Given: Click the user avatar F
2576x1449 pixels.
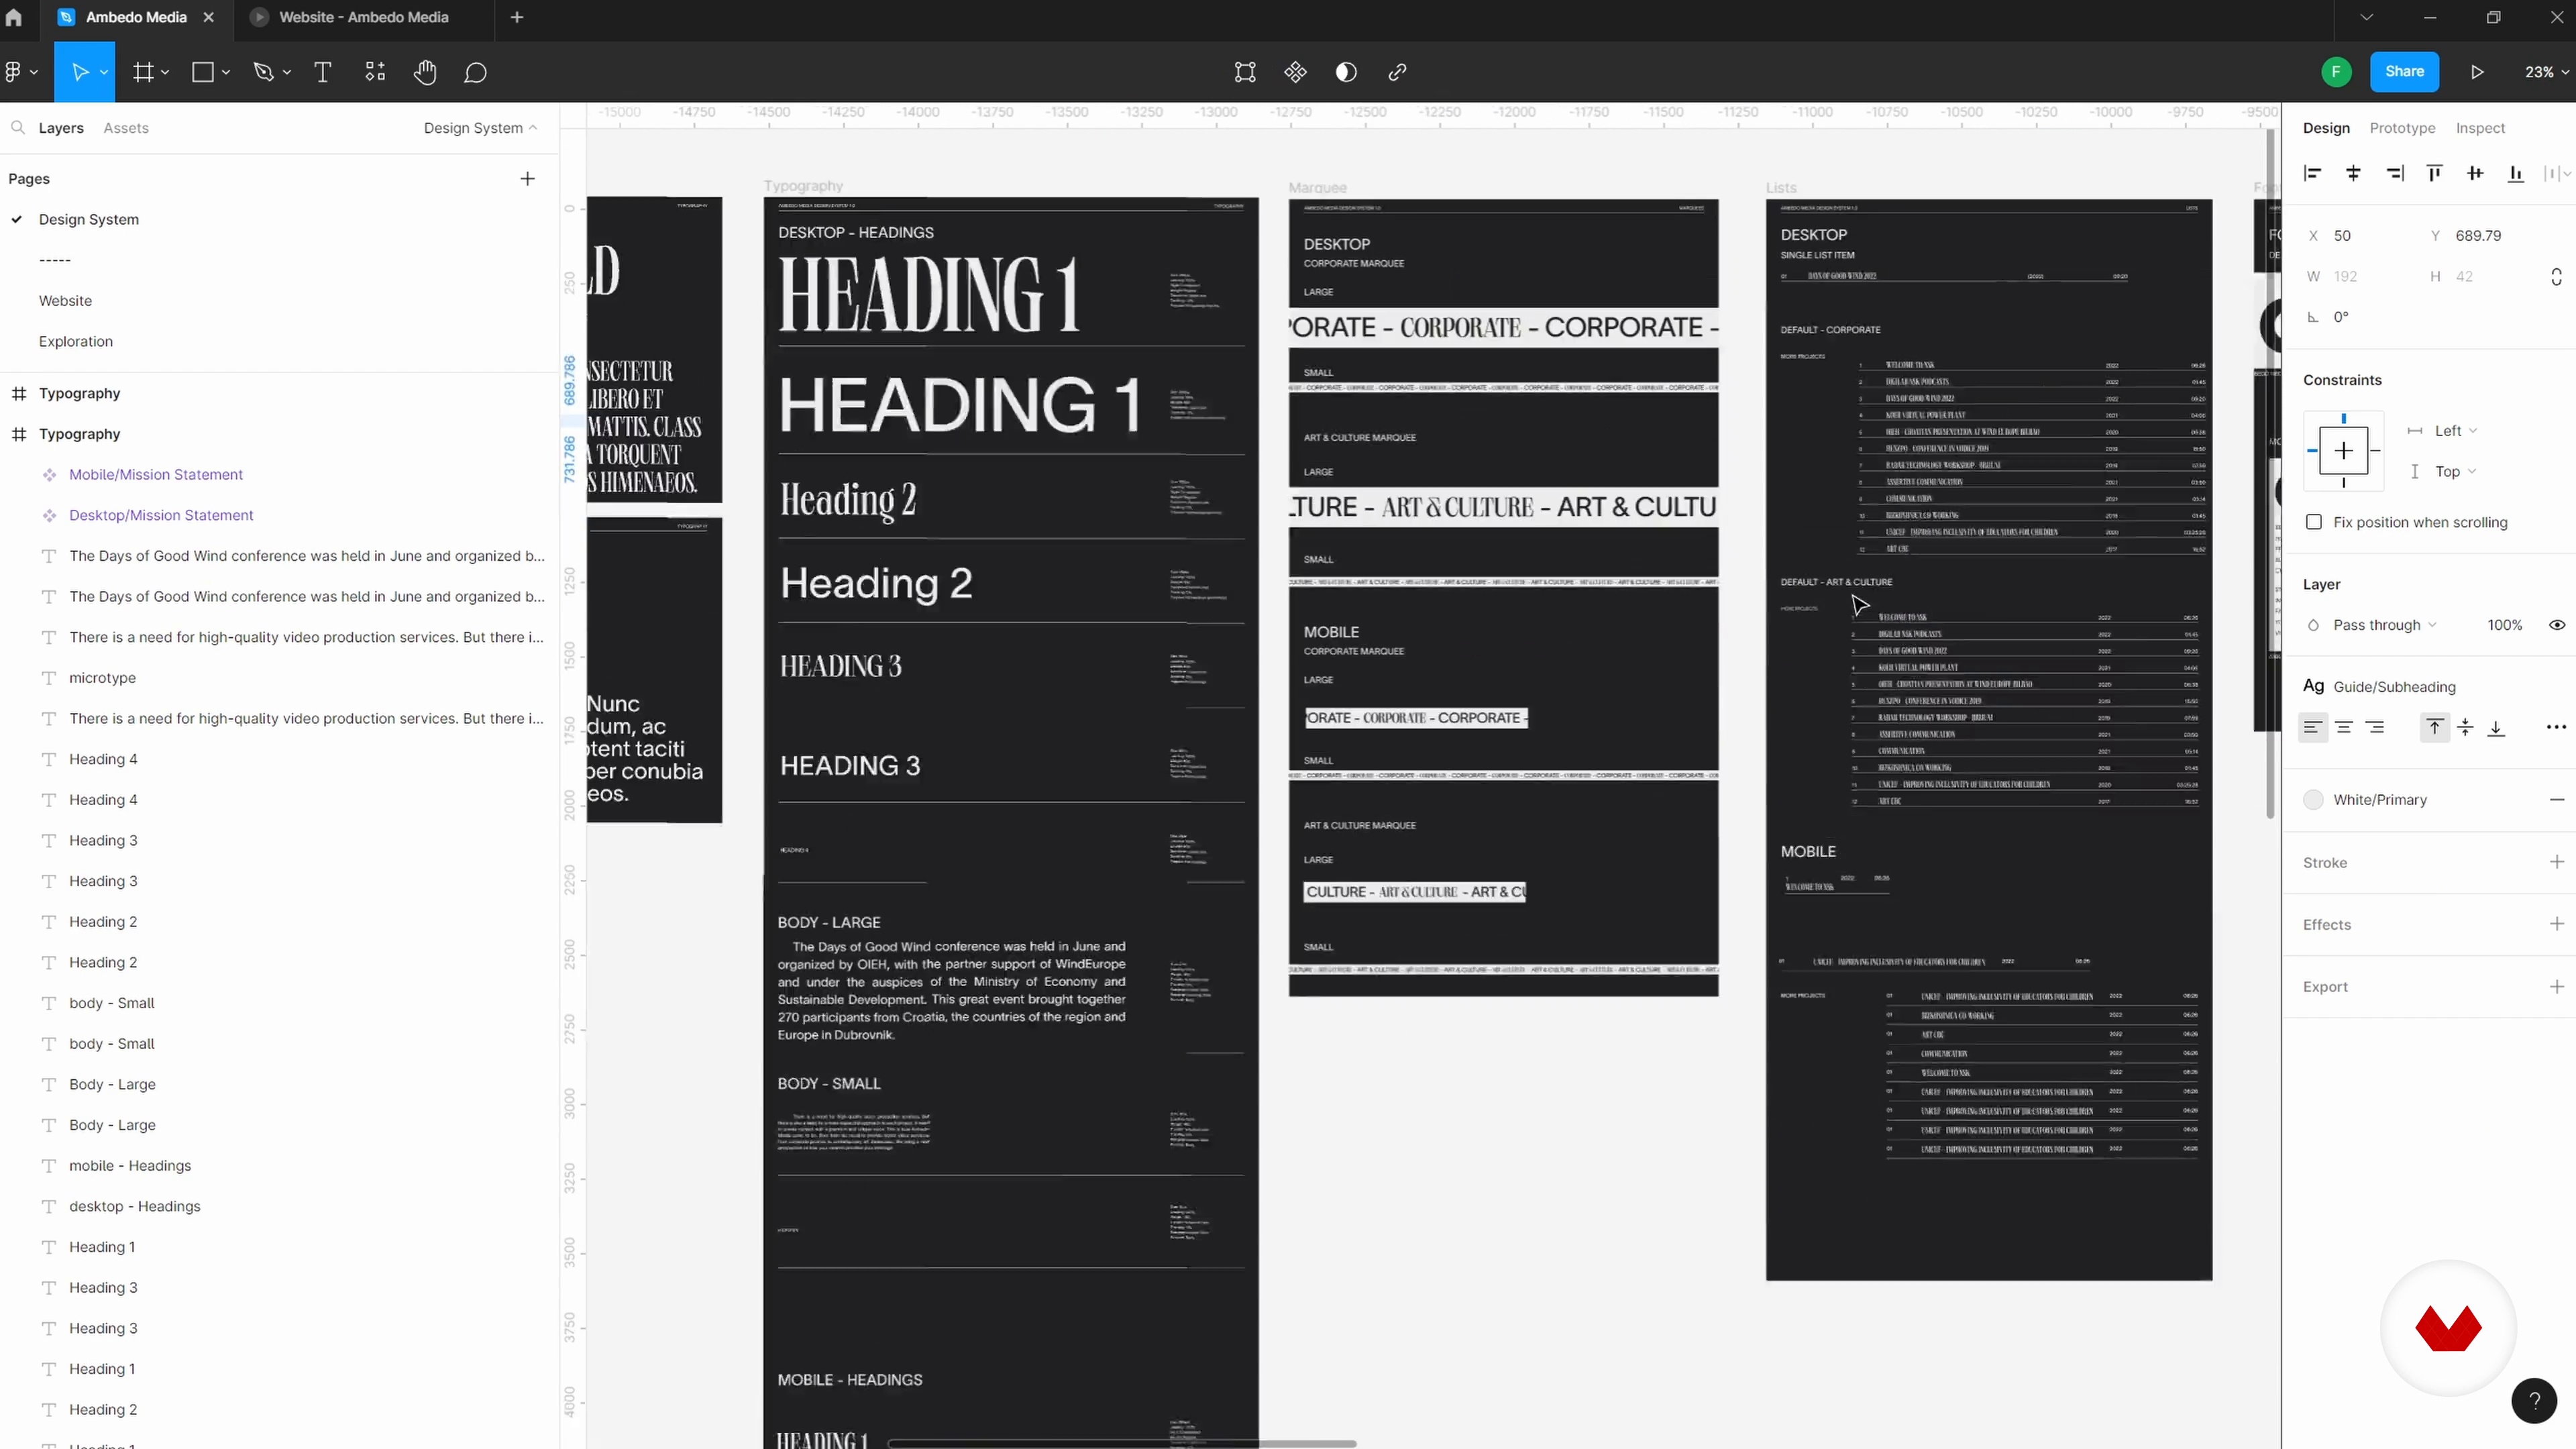Looking at the screenshot, I should tap(2336, 72).
